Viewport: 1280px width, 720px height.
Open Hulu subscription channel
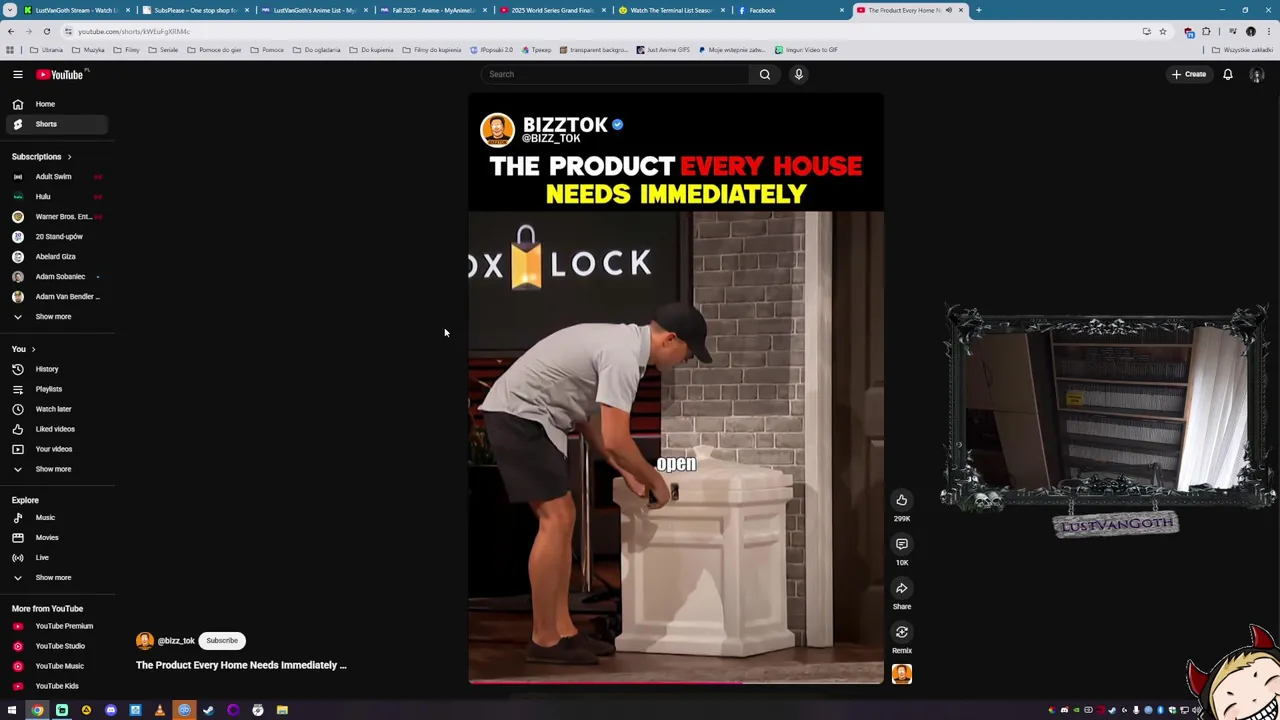click(x=56, y=197)
